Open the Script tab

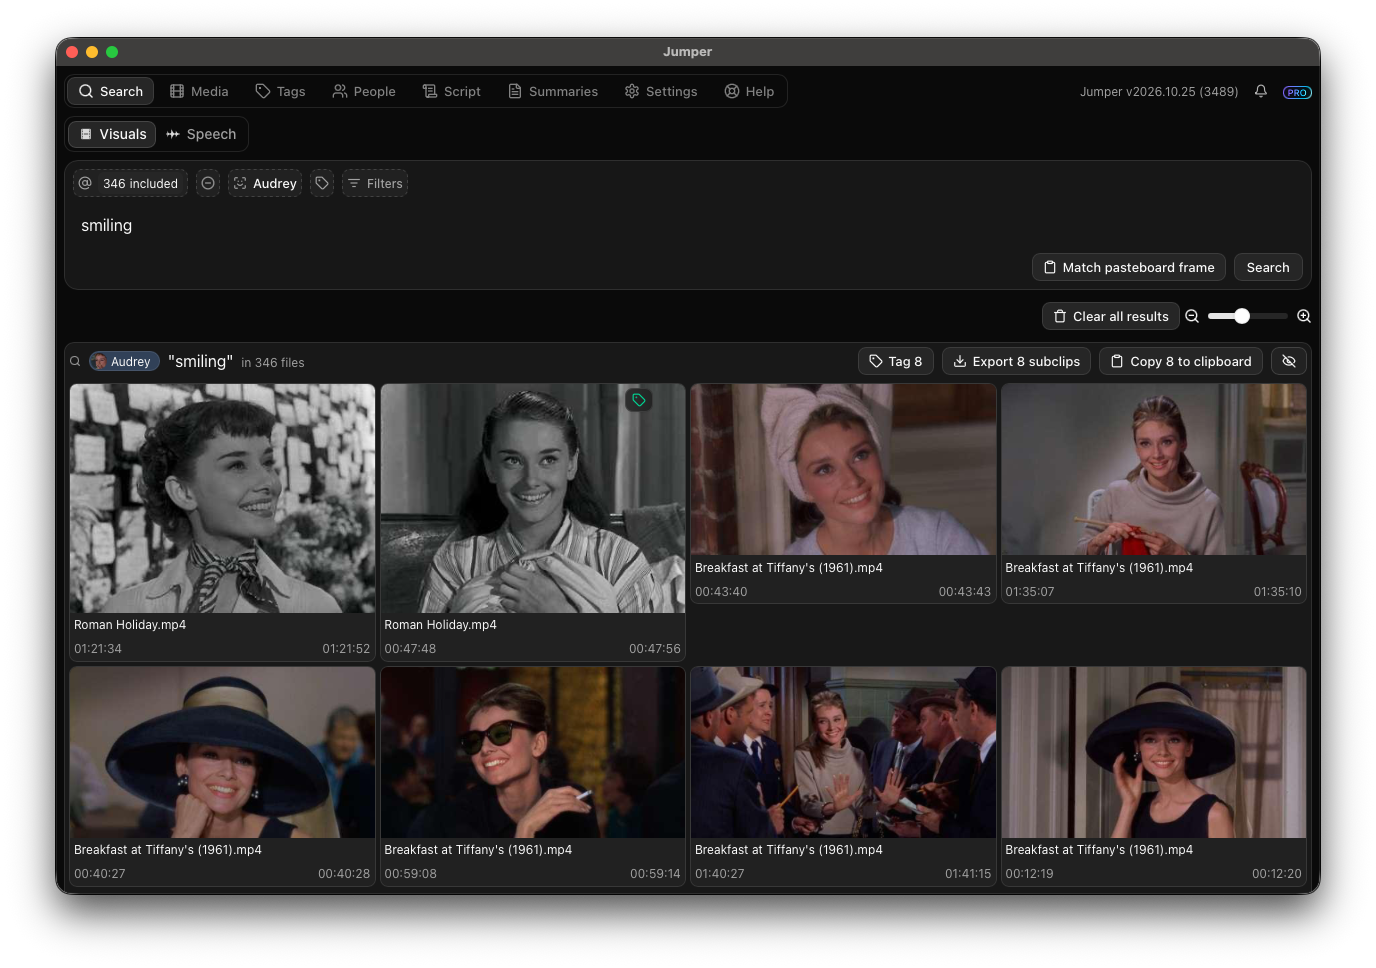coord(451,91)
